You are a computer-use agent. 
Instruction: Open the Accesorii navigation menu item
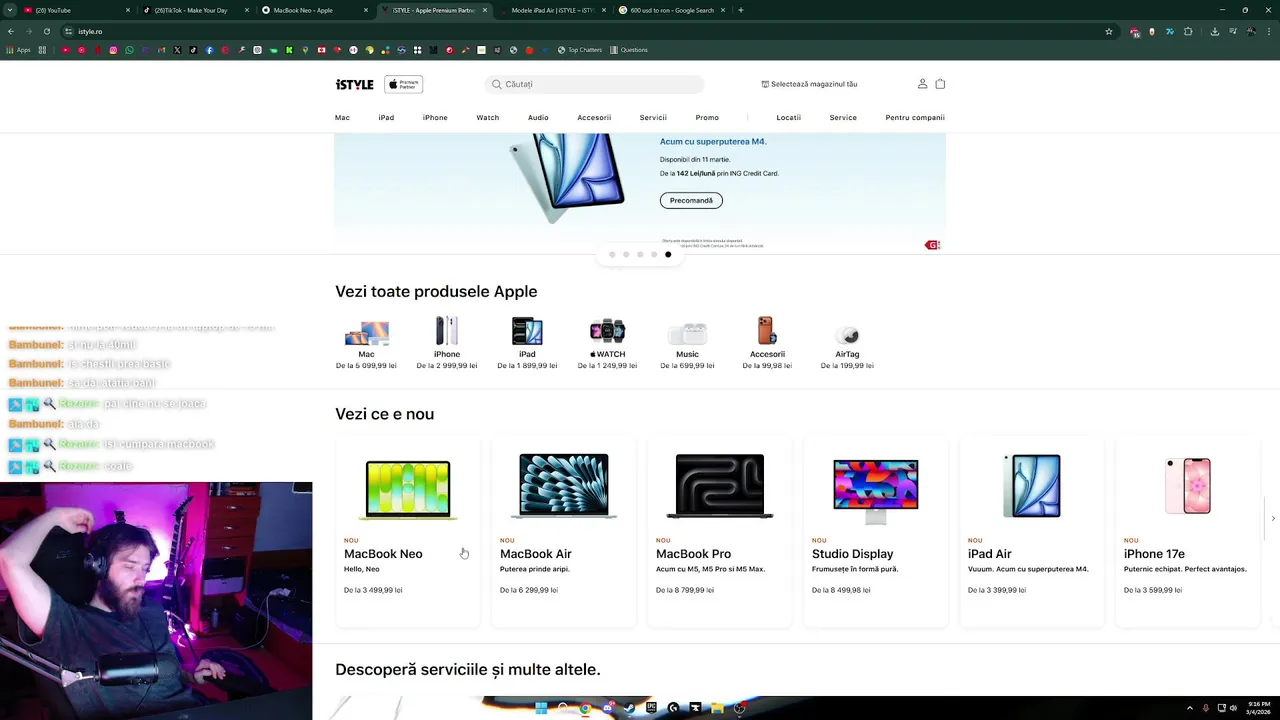594,117
